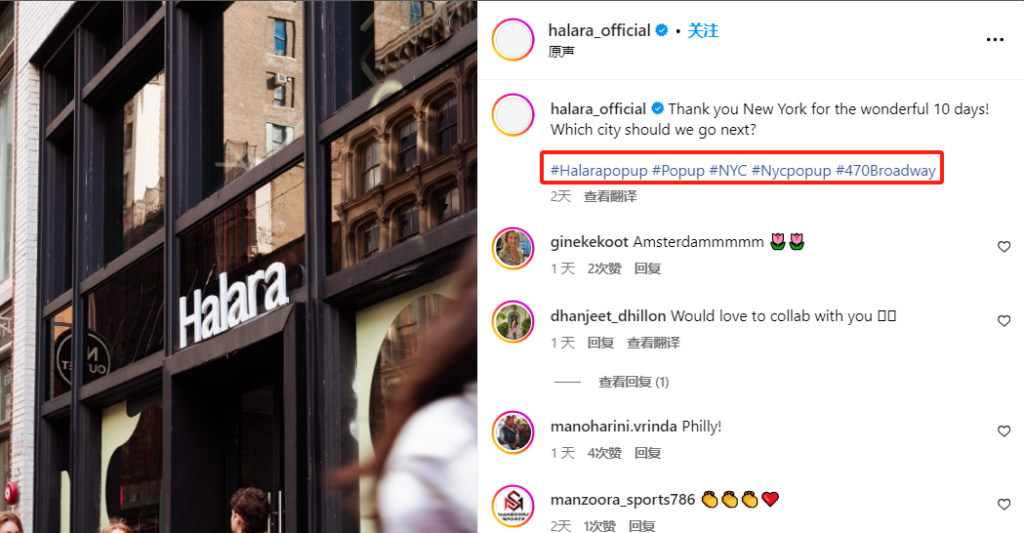
Task: Click the Halara storefront video post
Action: 238,266
